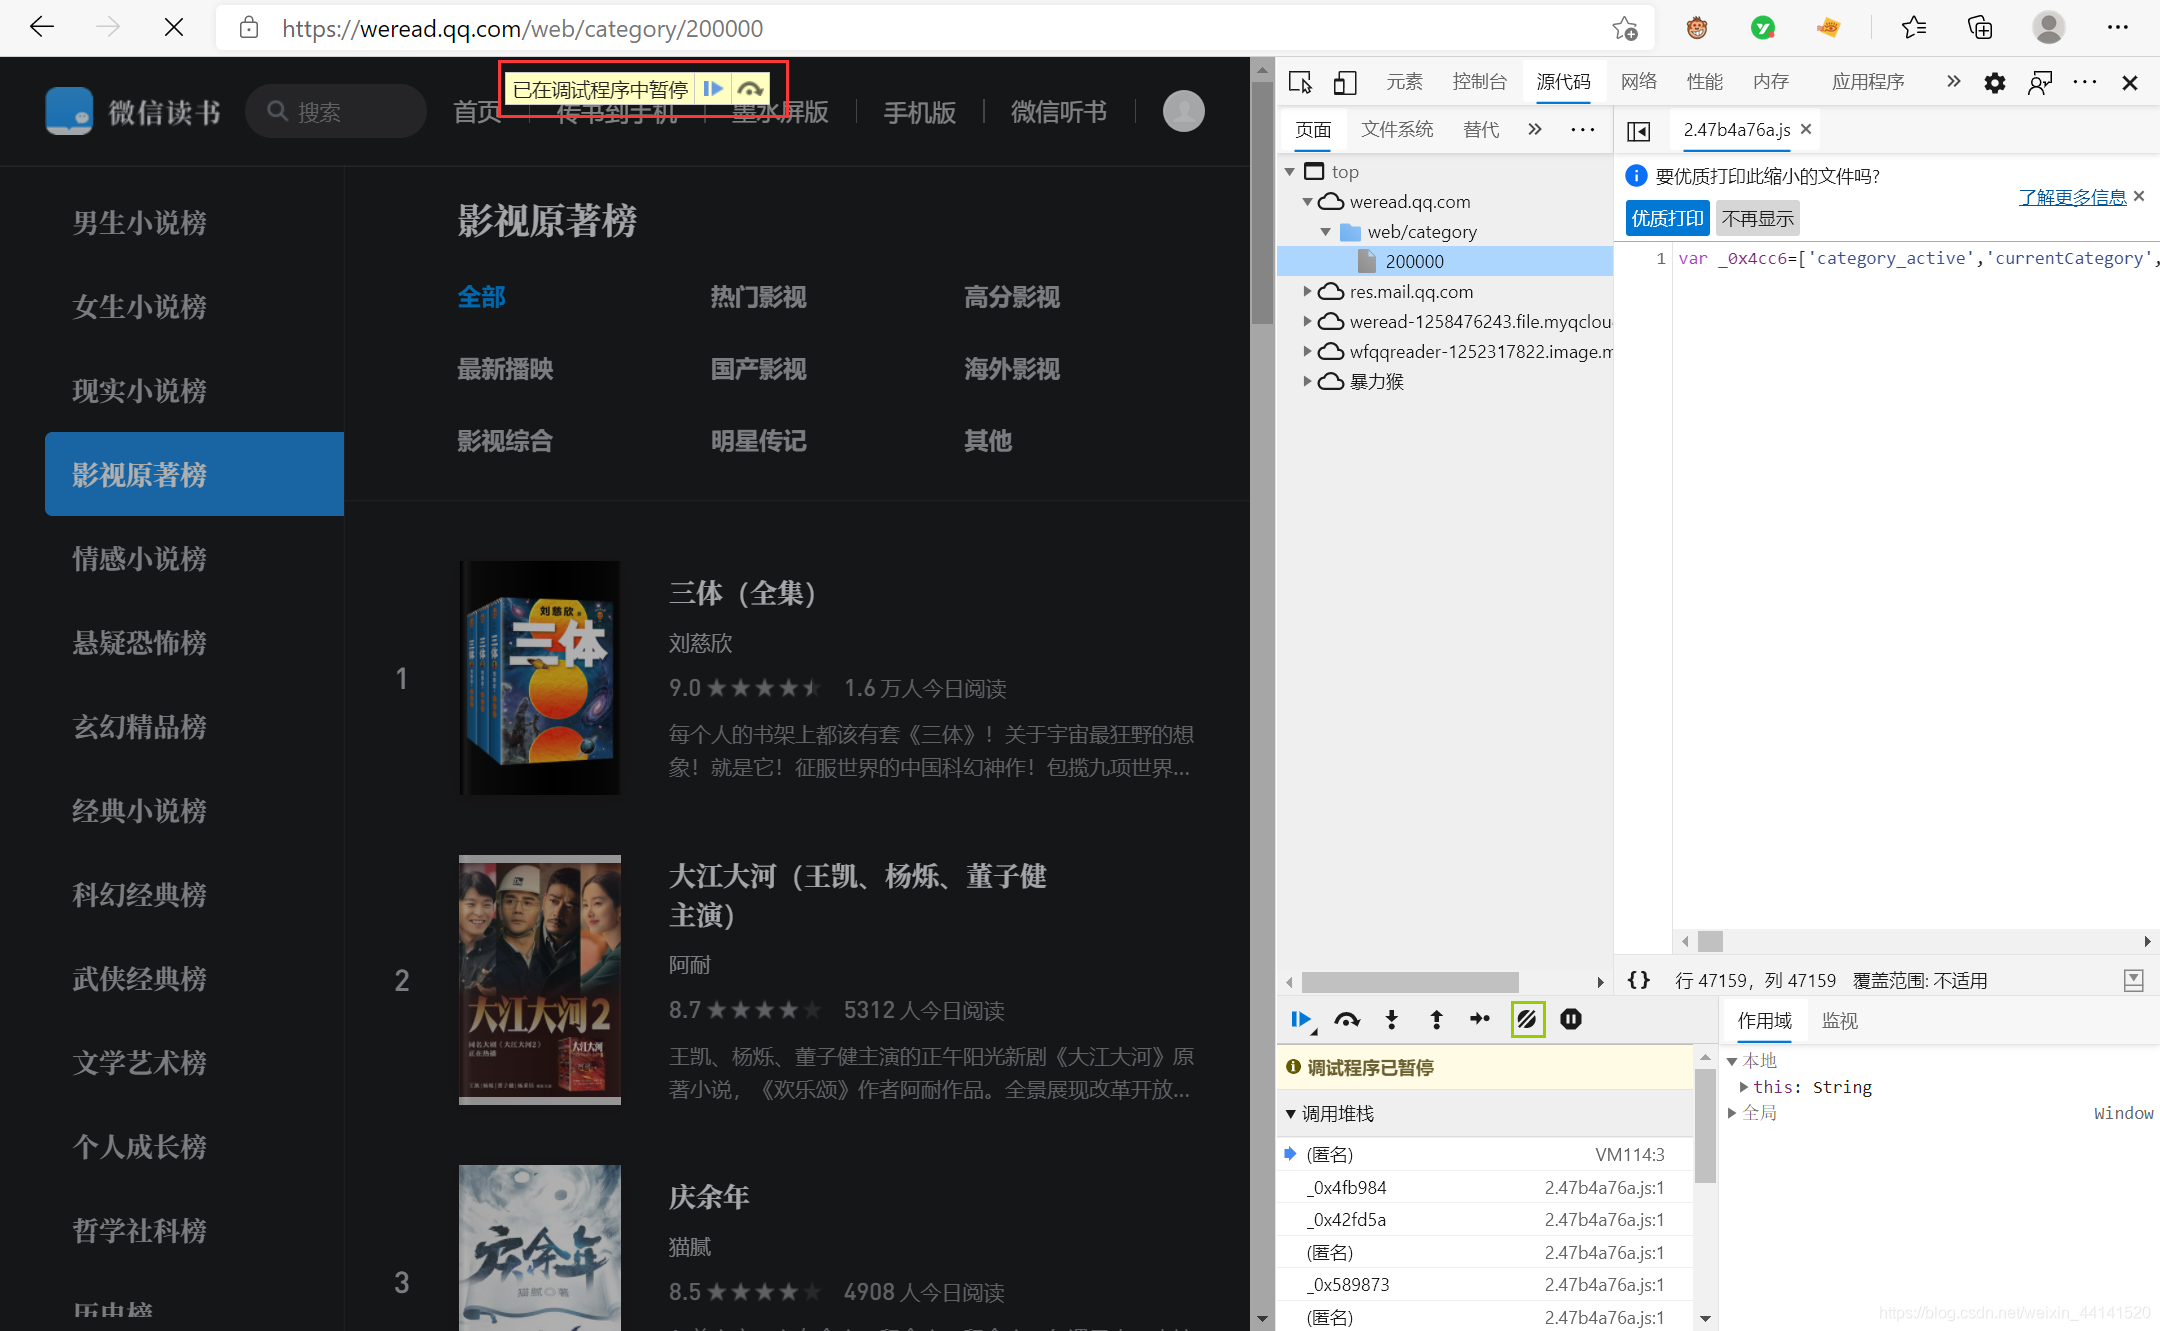2160x1331 pixels.
Task: Step out of current function
Action: (x=1436, y=1019)
